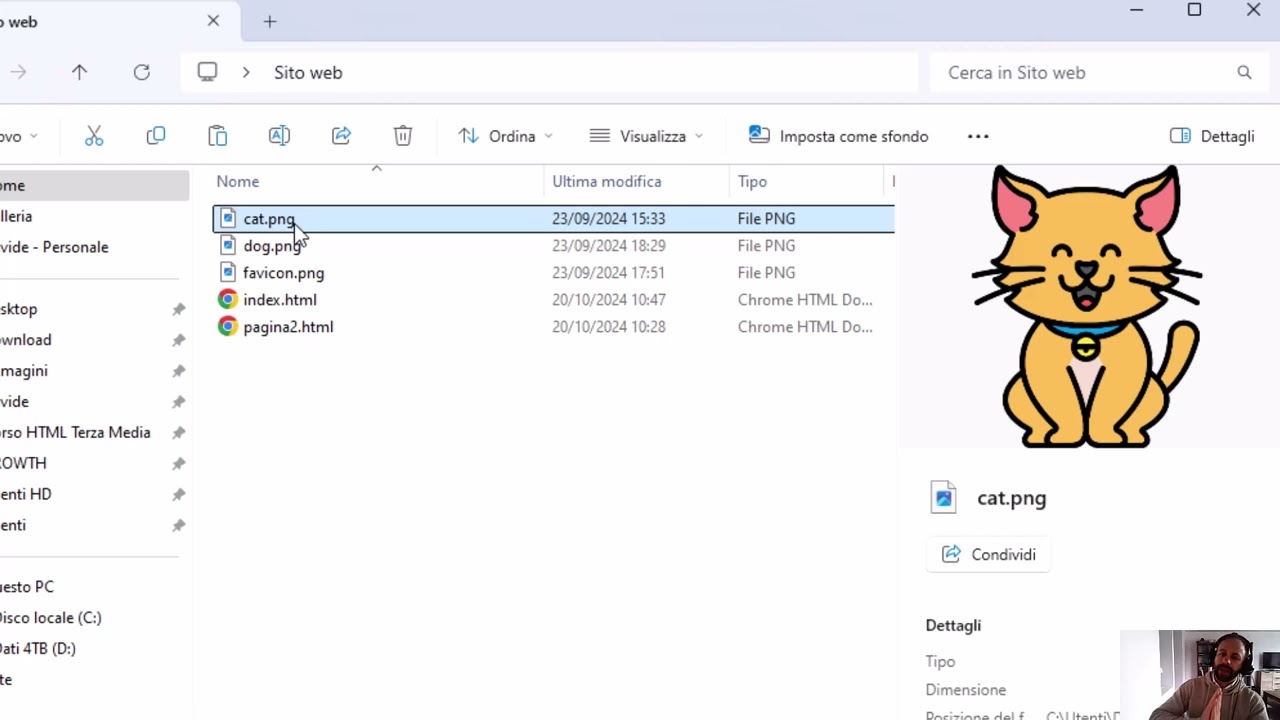The width and height of the screenshot is (1280, 720).
Task: Click Imposta come sfondo in the toolbar
Action: click(838, 136)
